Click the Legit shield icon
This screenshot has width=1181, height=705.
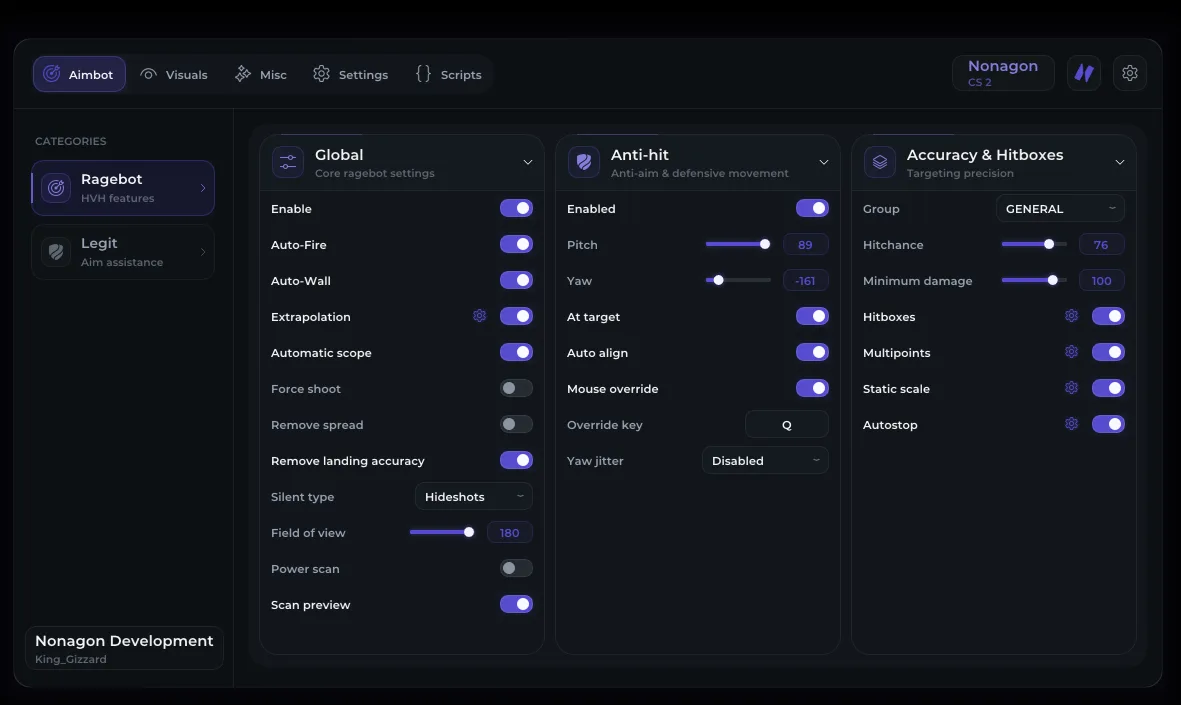click(56, 252)
